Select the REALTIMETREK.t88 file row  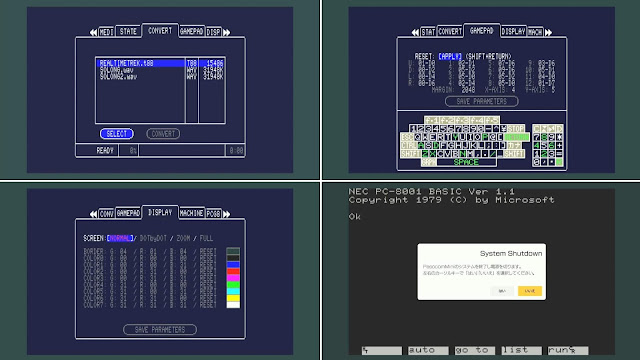(160, 63)
